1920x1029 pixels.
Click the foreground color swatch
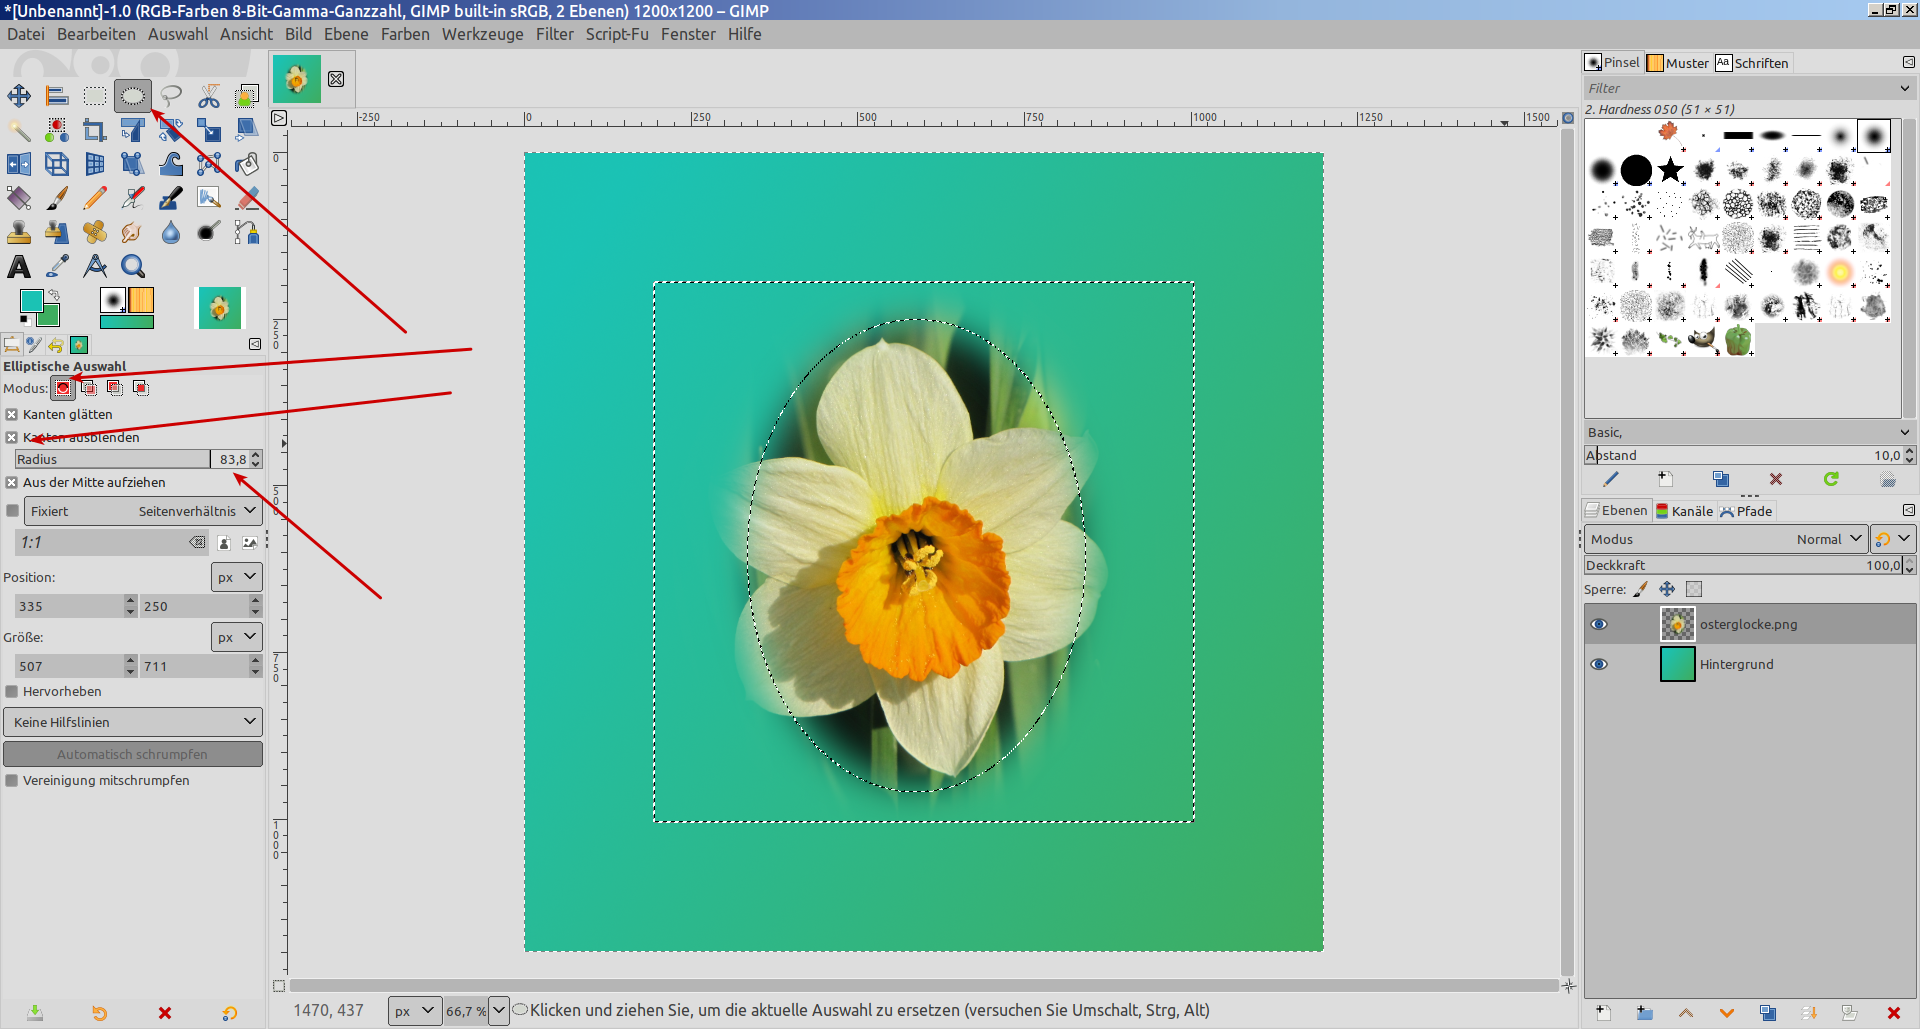pyautogui.click(x=31, y=301)
